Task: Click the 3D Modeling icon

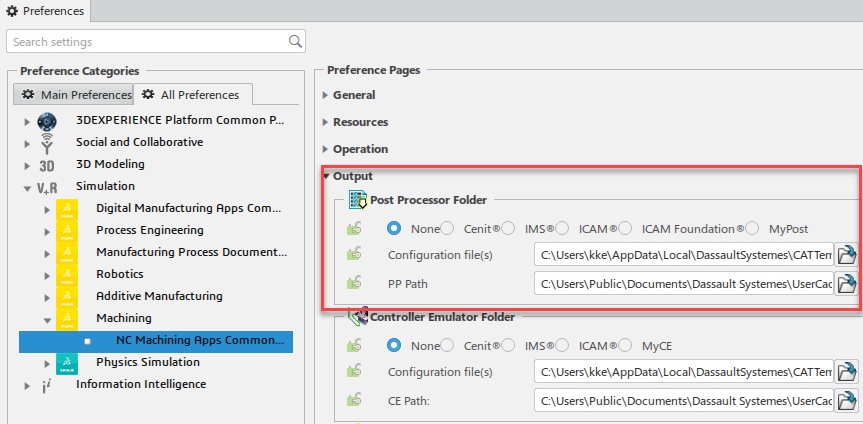Action: pyautogui.click(x=47, y=166)
